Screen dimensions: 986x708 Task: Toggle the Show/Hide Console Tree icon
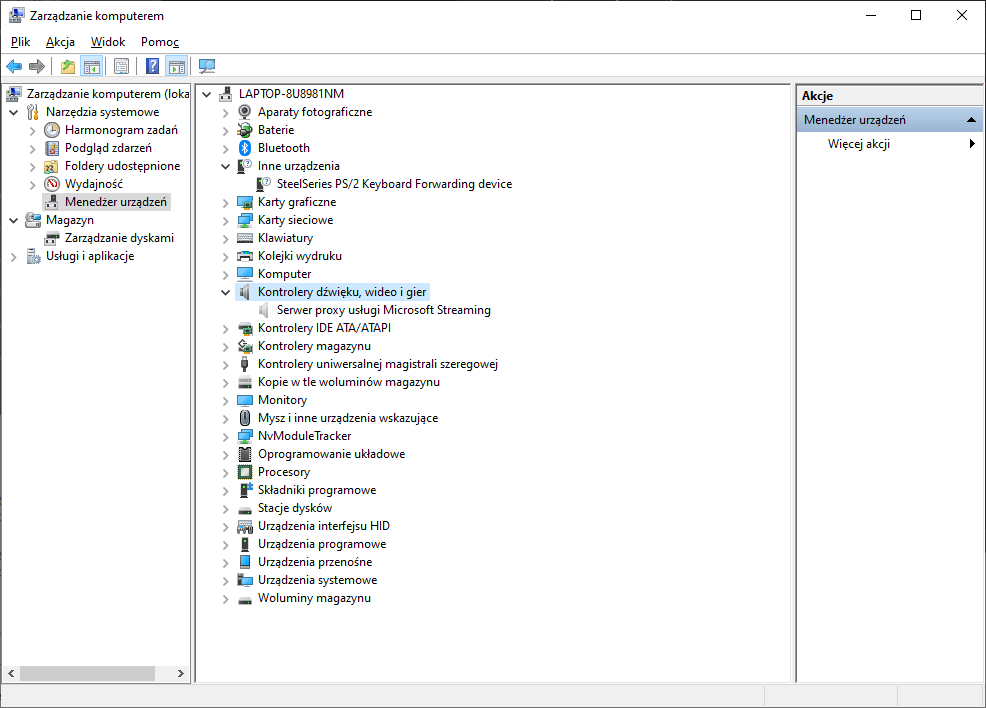click(x=92, y=66)
